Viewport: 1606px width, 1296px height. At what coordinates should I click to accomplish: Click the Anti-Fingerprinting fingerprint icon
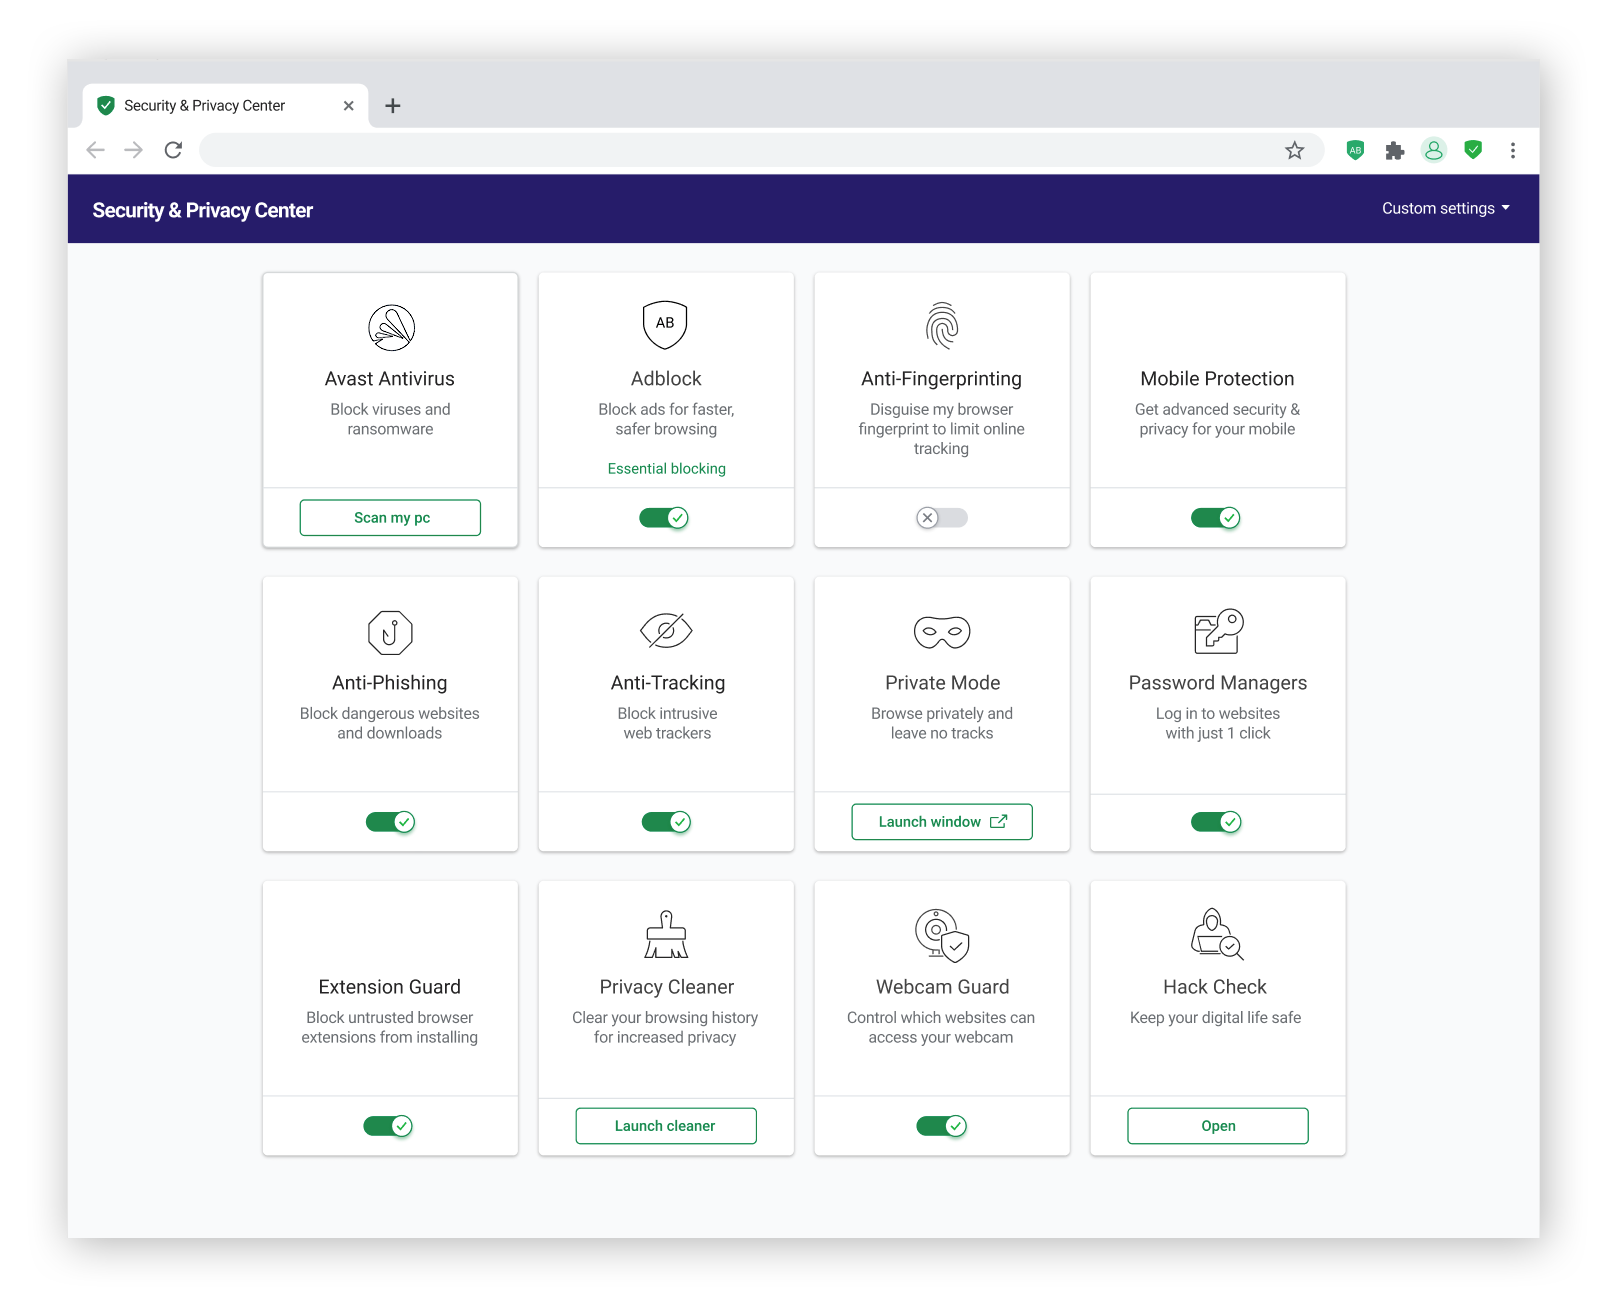click(941, 325)
